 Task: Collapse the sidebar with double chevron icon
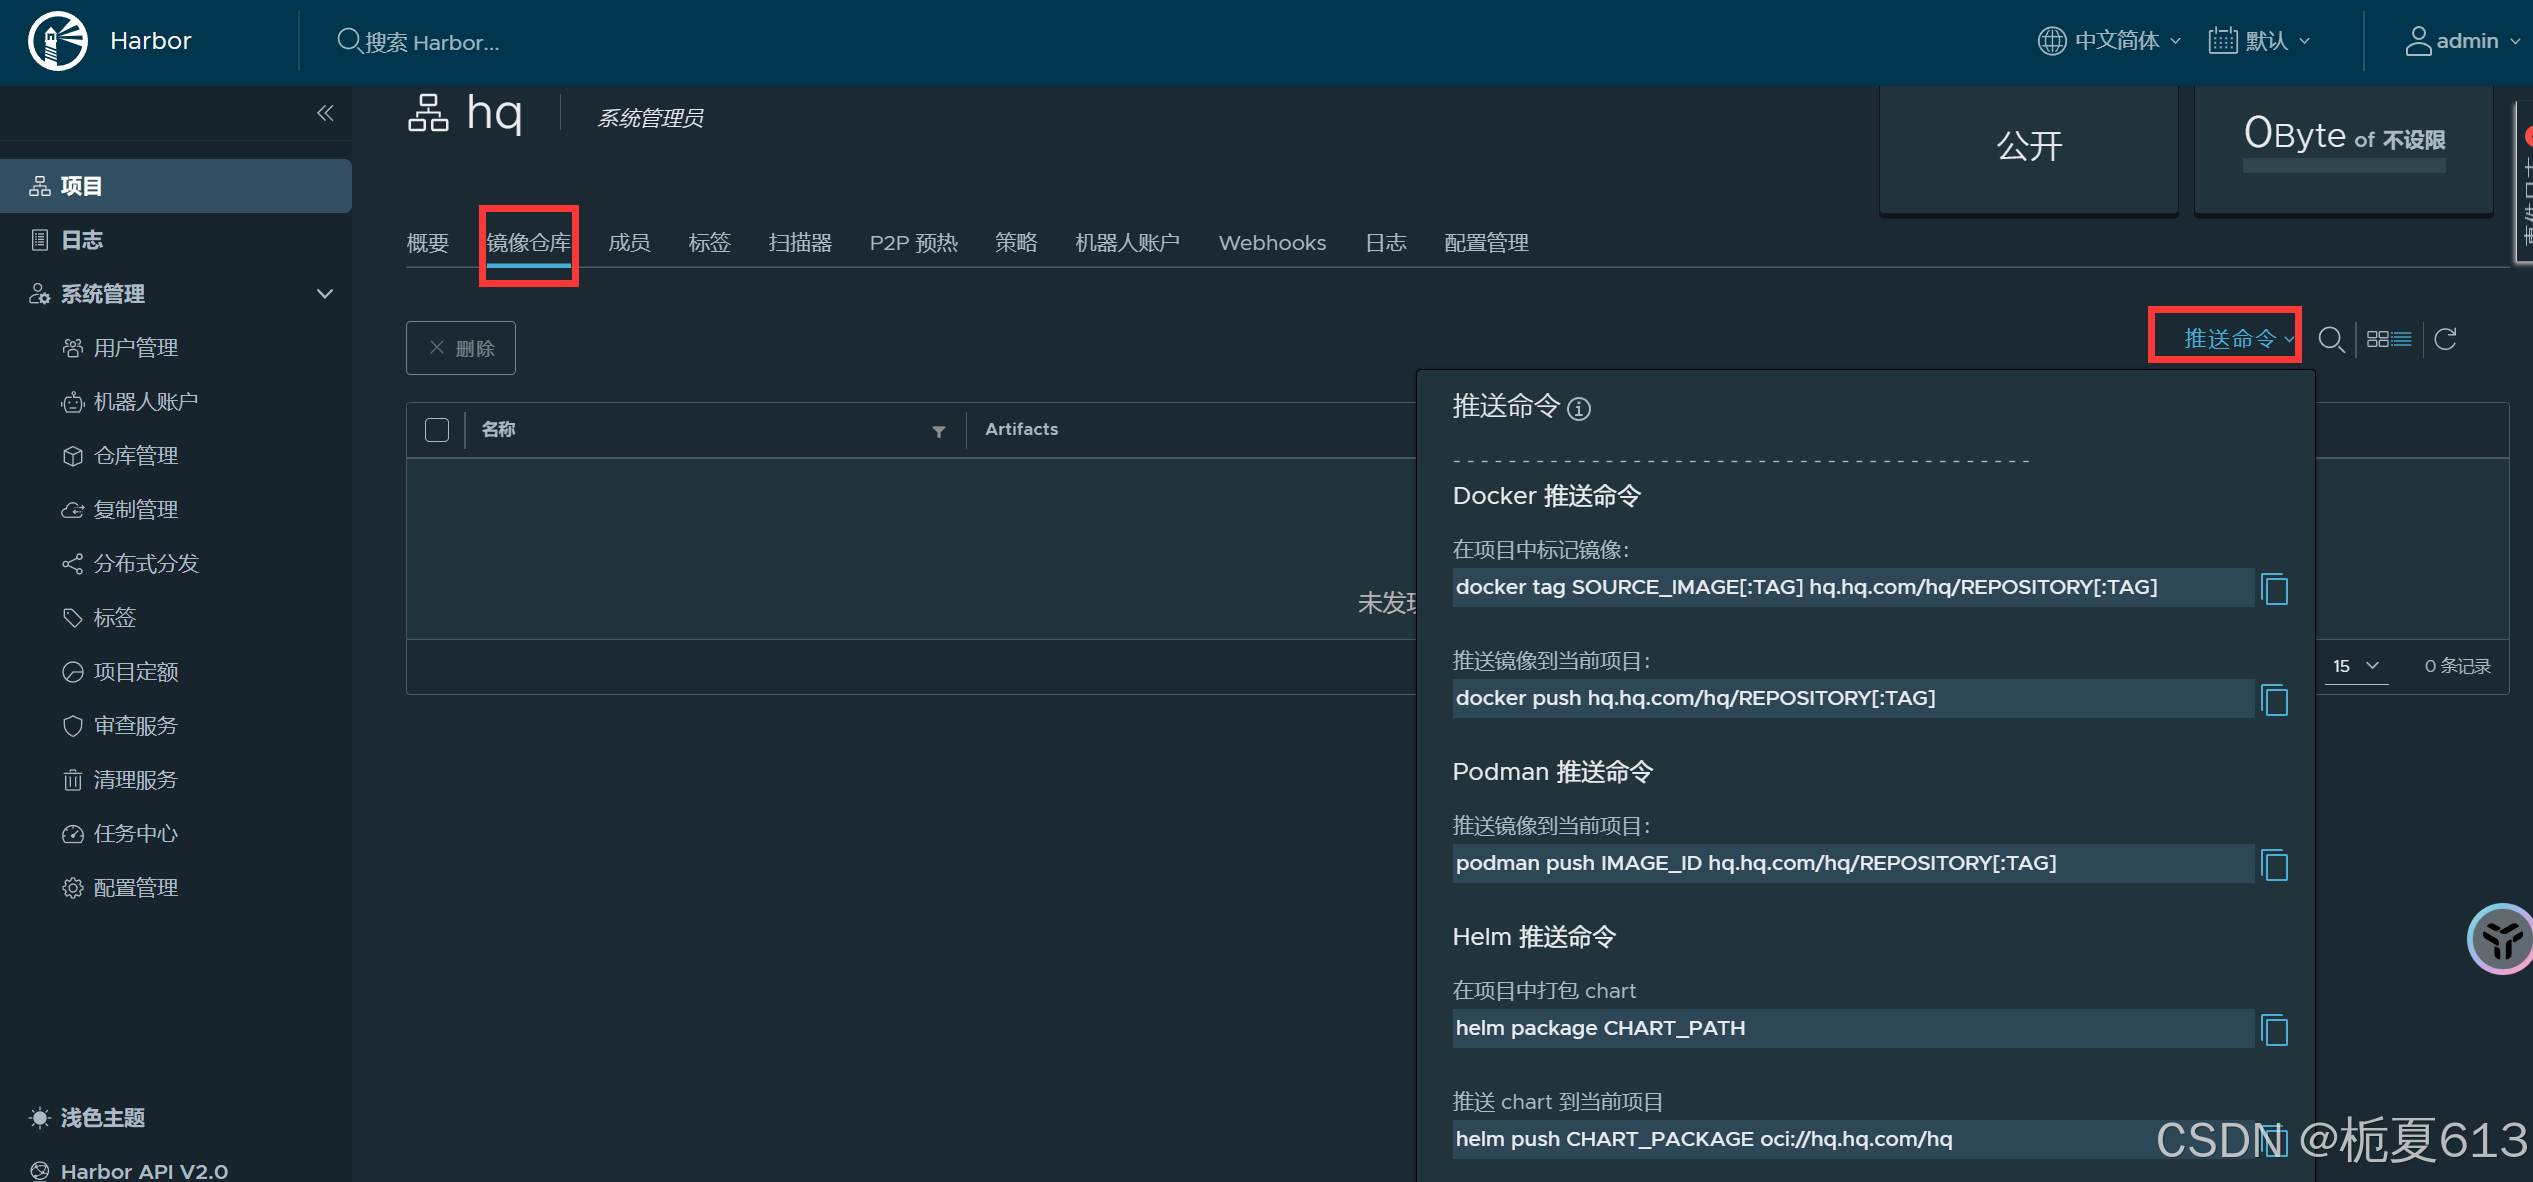pos(325,113)
